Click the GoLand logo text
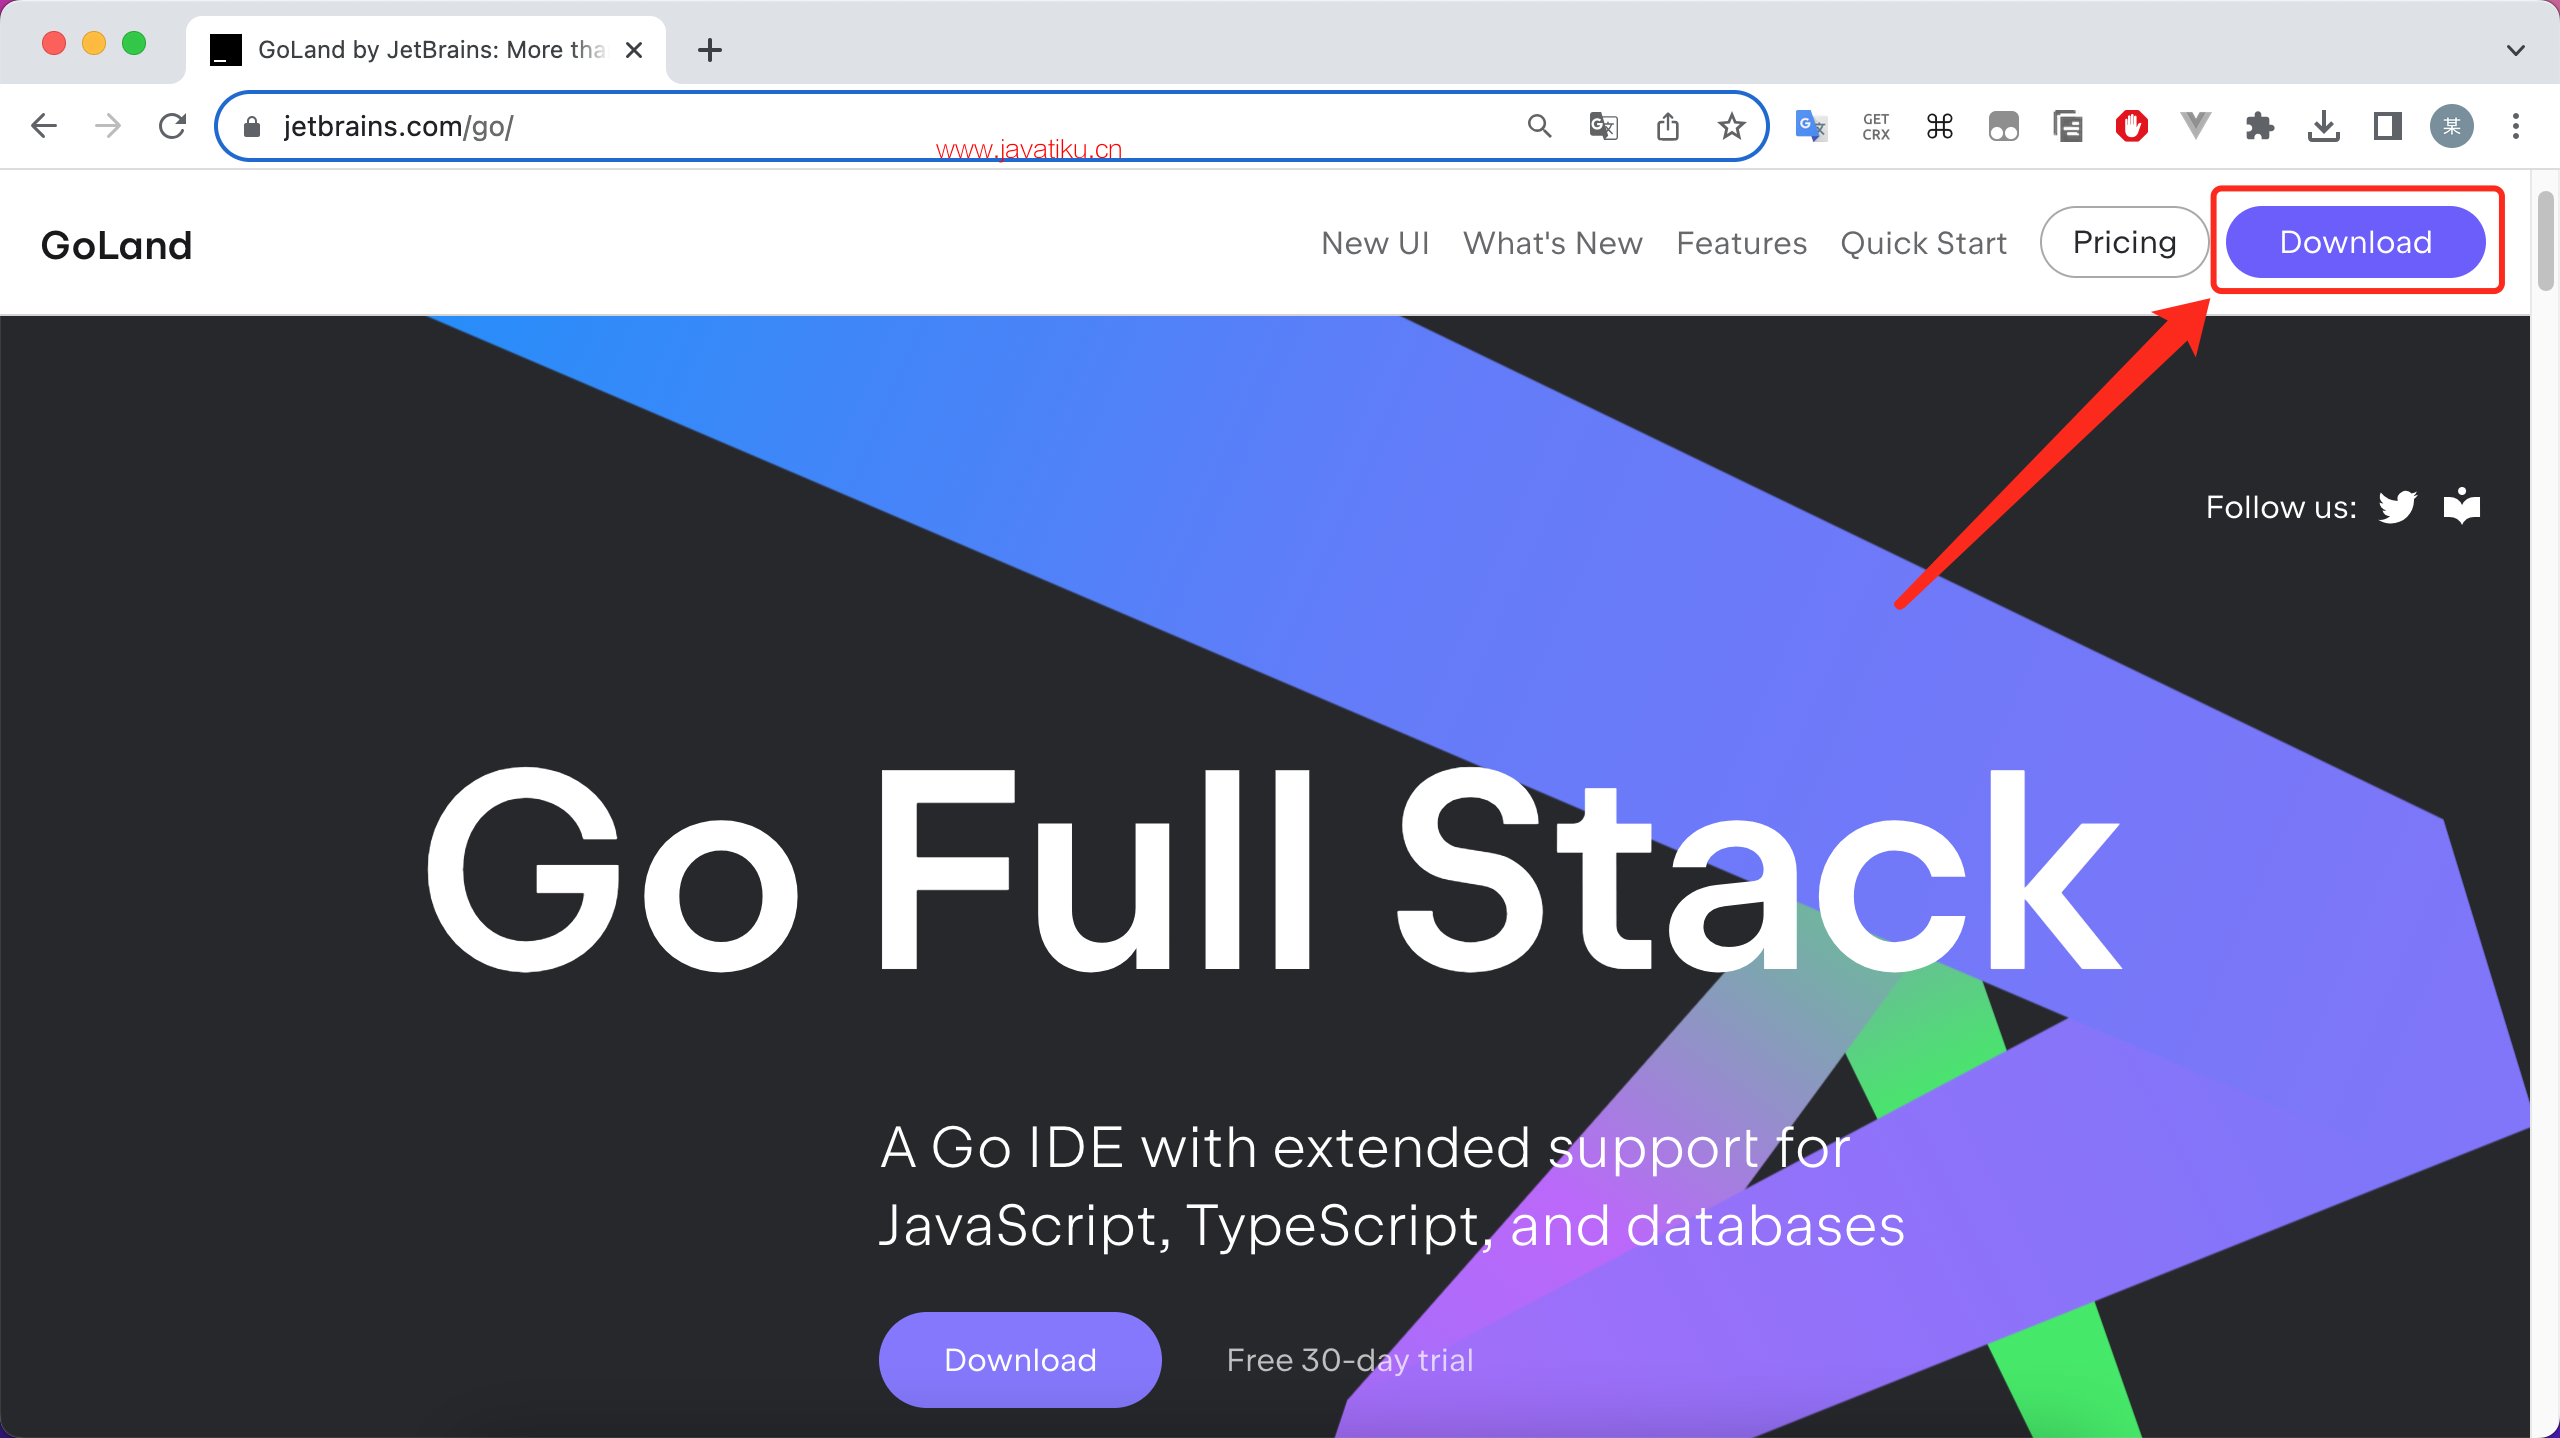Screen dimensions: 2560x1438 [x=117, y=246]
